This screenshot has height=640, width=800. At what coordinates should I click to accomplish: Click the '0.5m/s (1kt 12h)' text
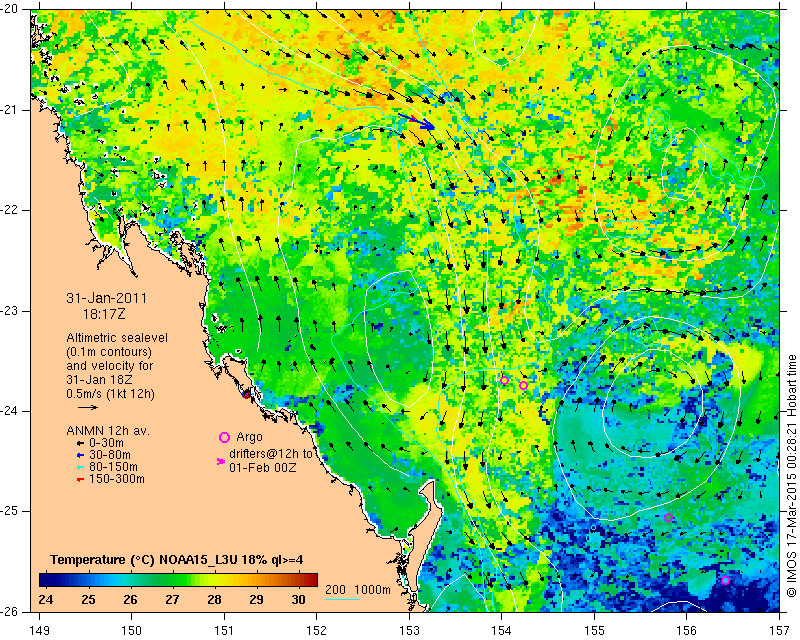(x=110, y=394)
